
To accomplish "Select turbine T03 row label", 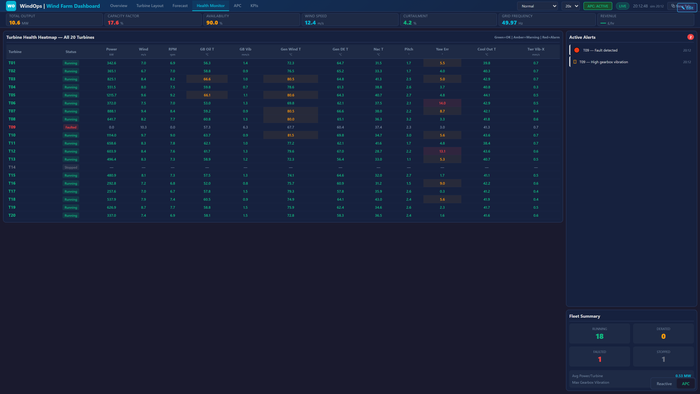I will tap(12, 79).
